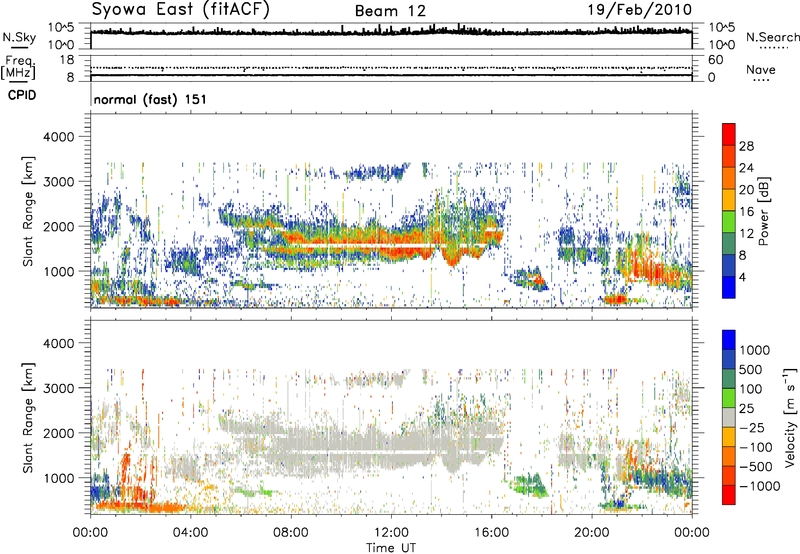
Task: Click the 'Time UT' axis title
Action: (391, 548)
